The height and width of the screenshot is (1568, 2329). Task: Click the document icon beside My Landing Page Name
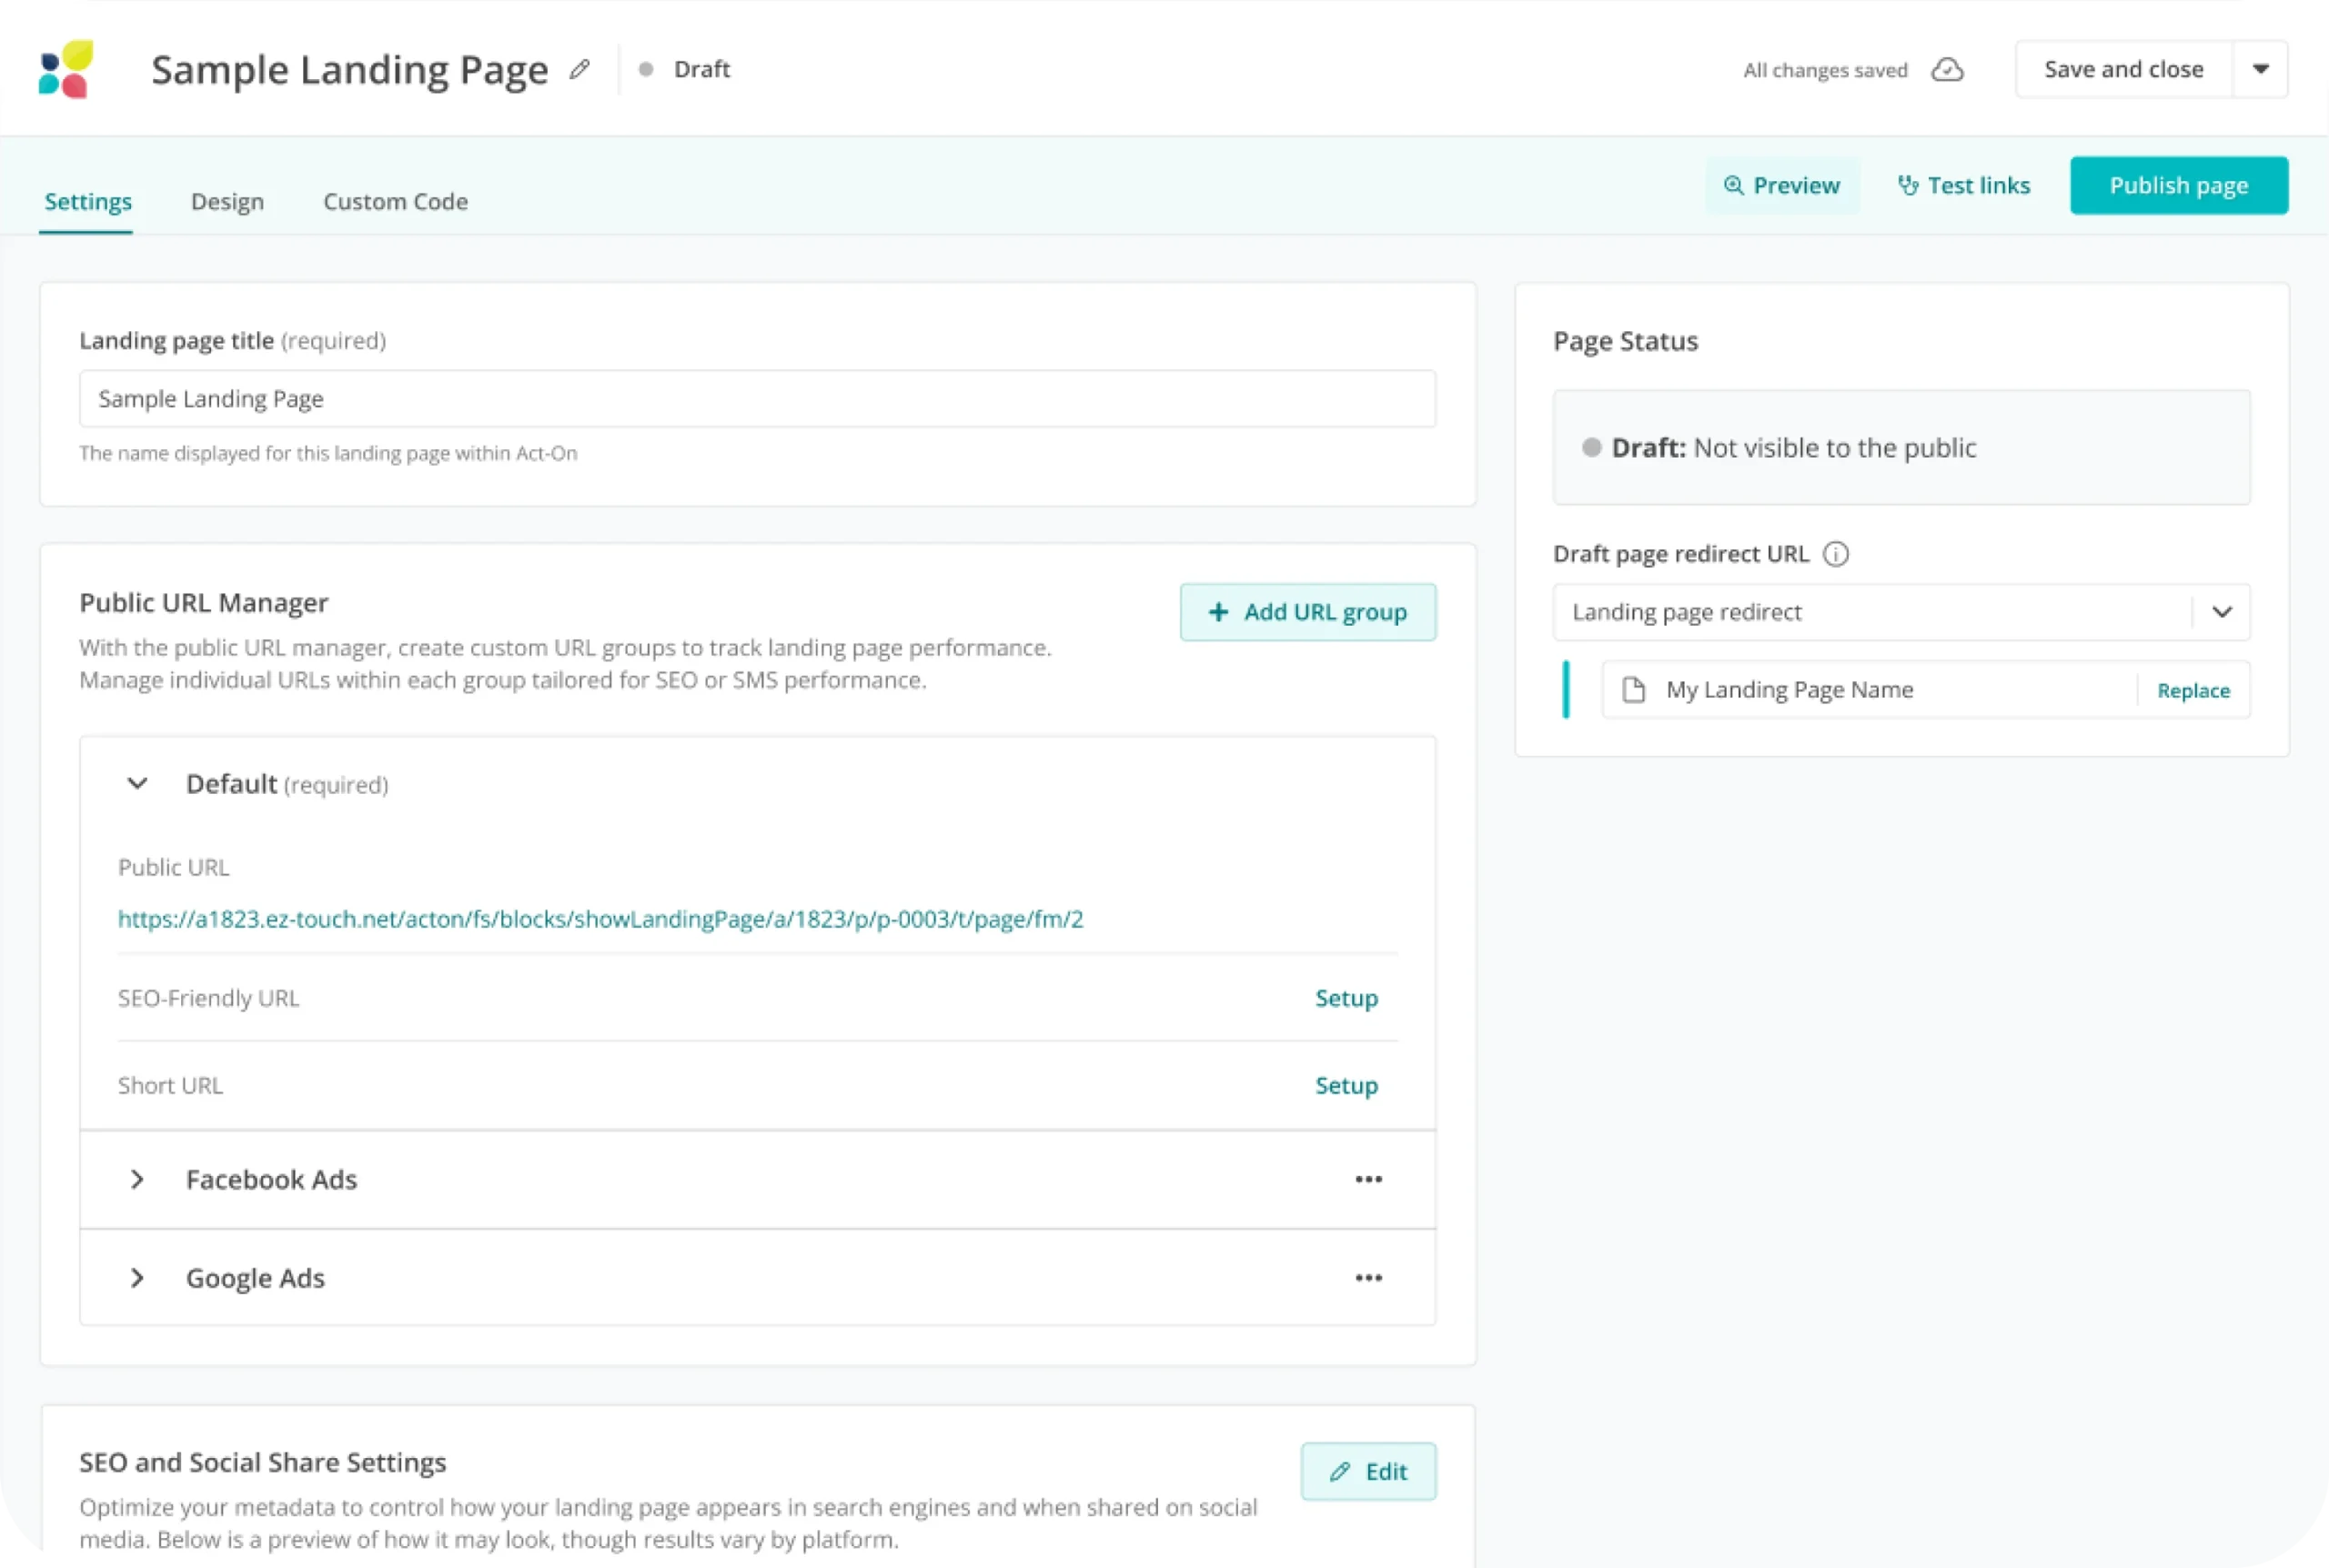(x=1633, y=690)
